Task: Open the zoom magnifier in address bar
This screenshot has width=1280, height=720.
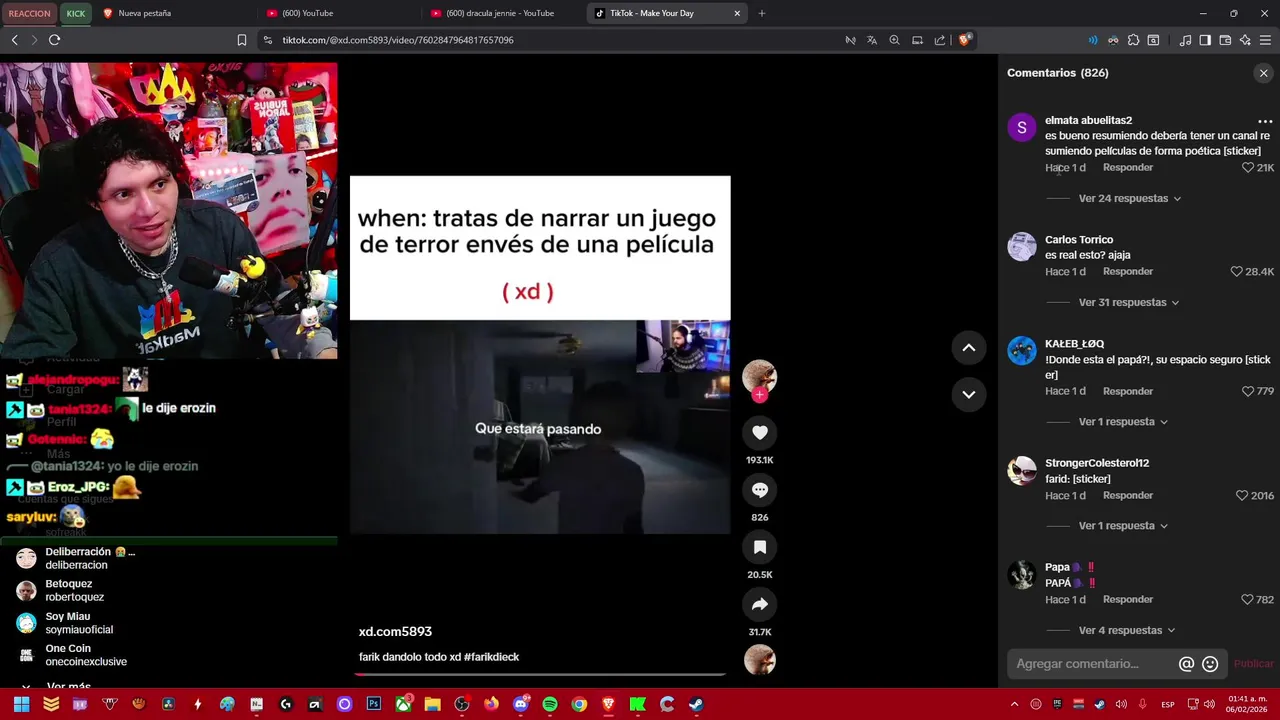Action: pos(894,40)
